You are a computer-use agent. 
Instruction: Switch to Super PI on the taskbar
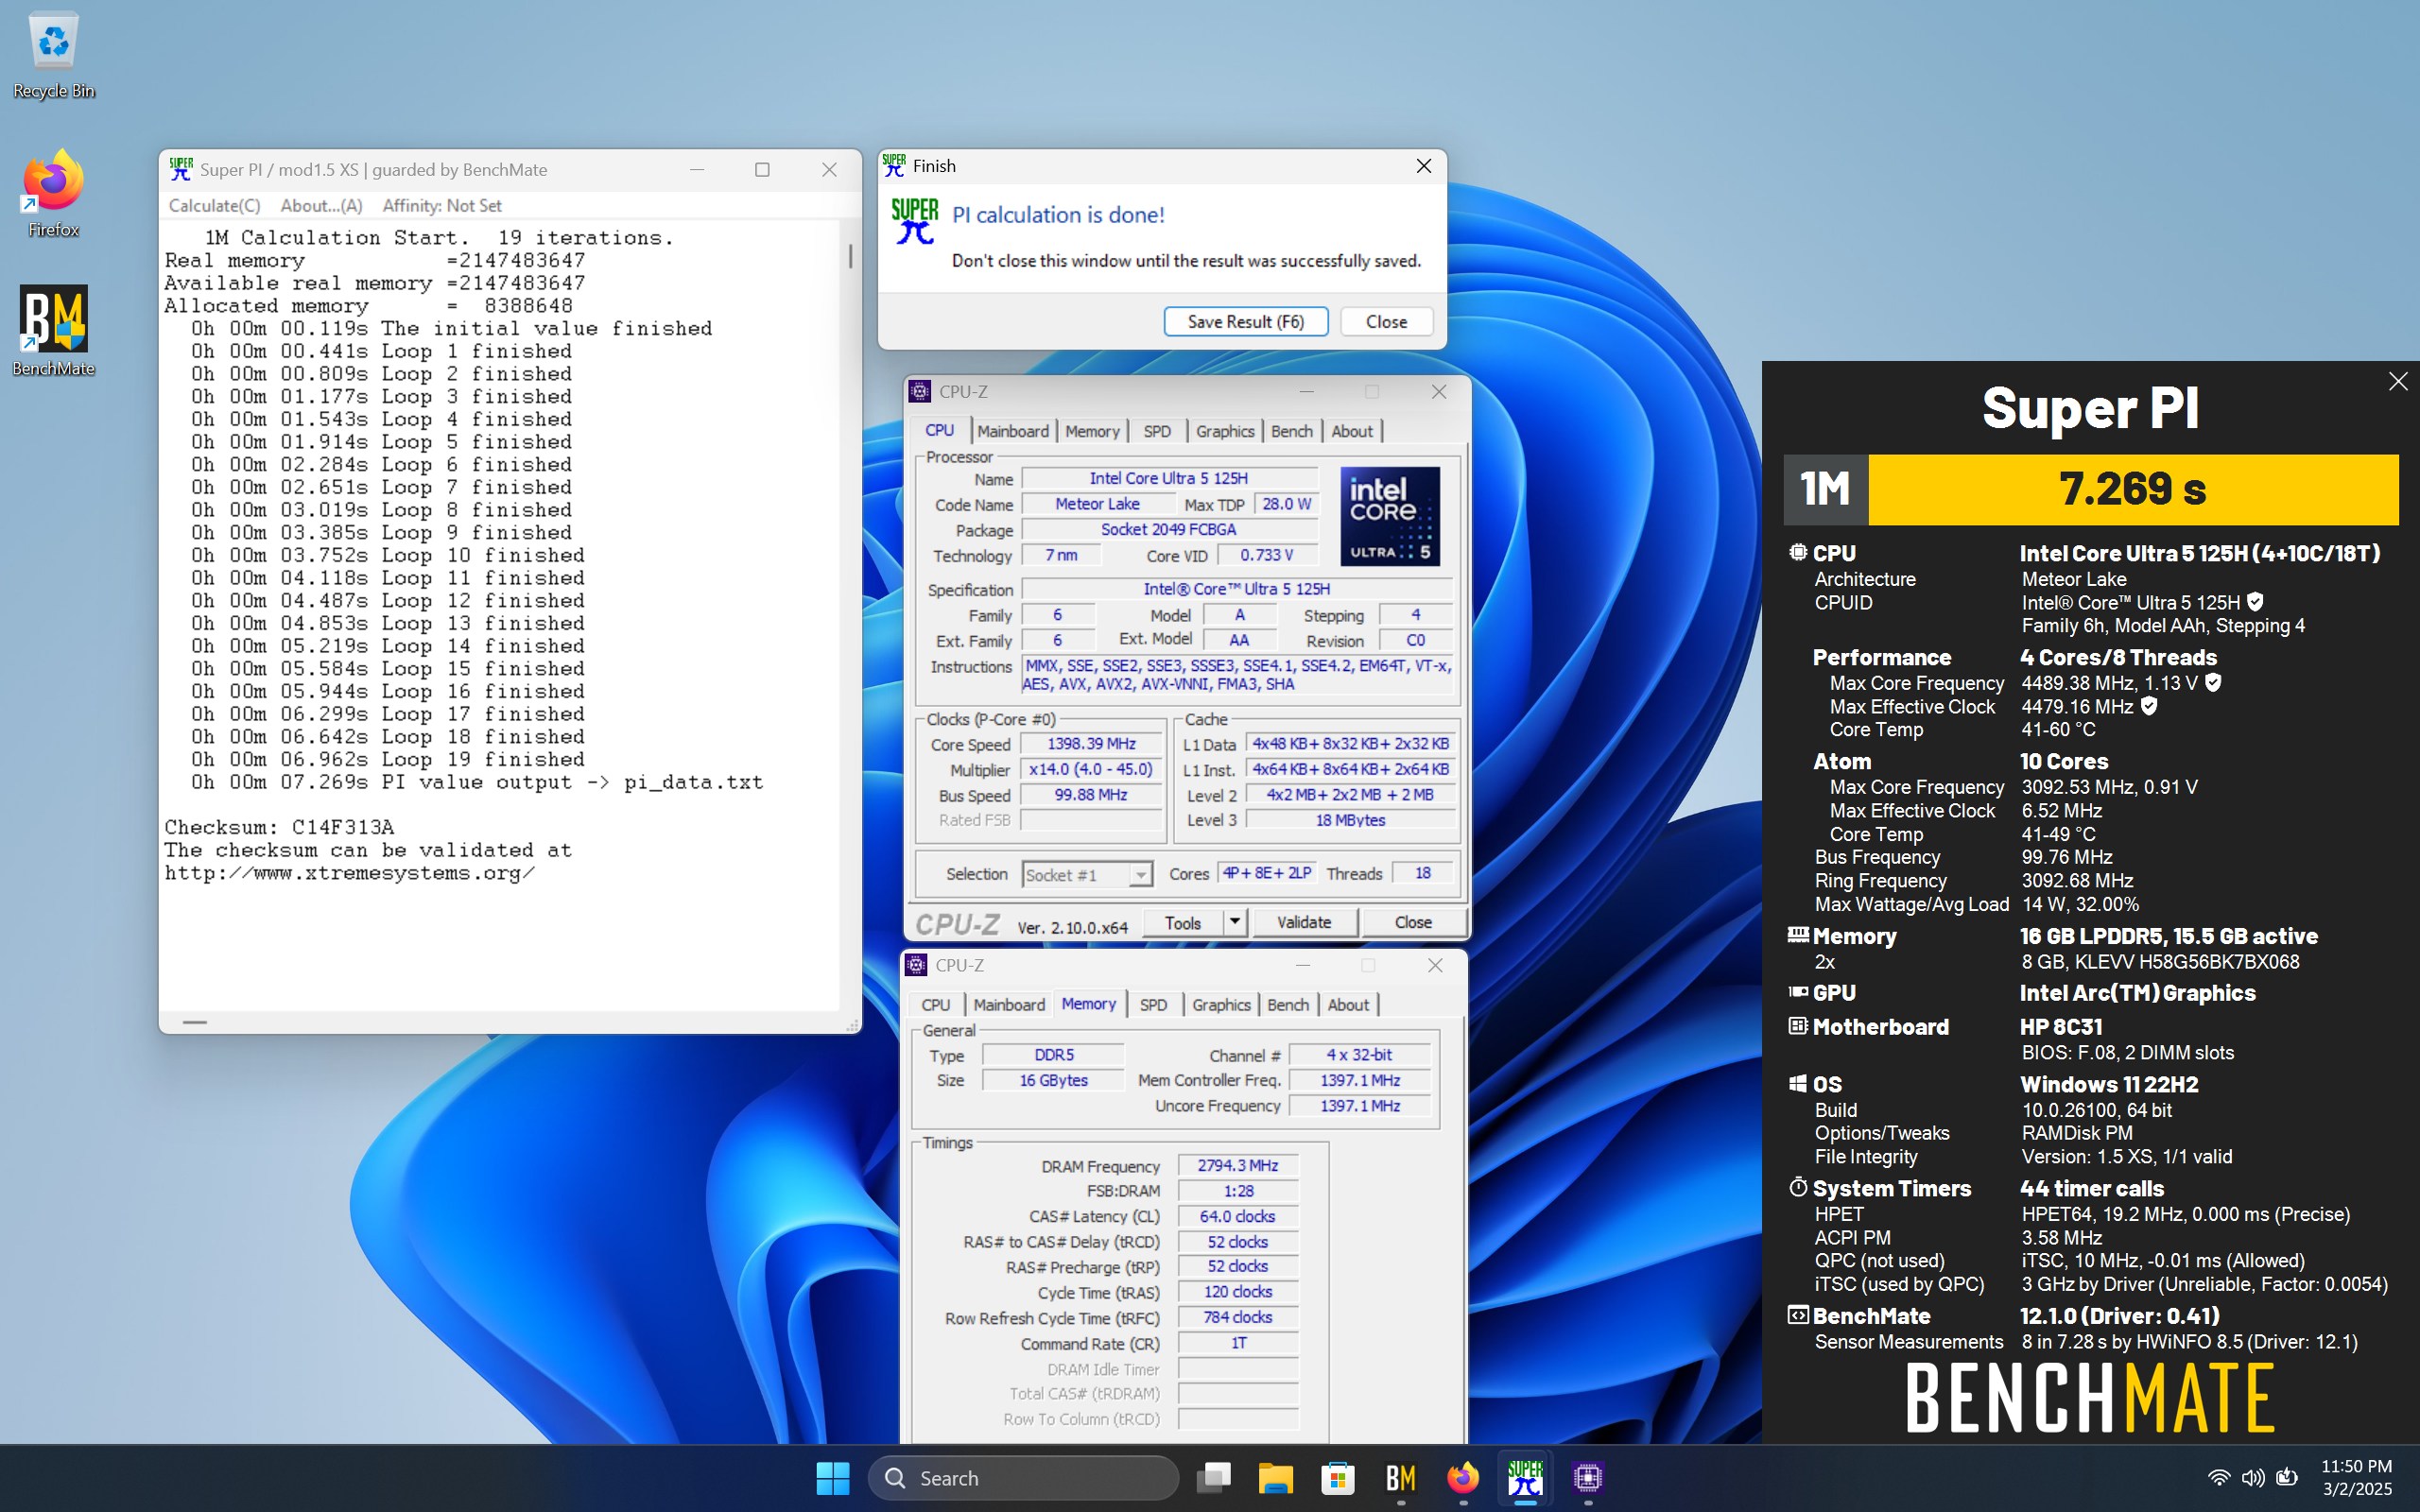[x=1525, y=1478]
